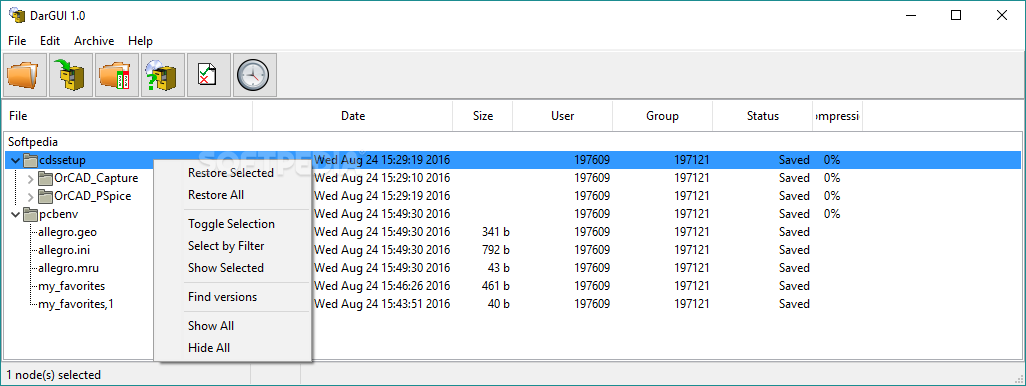This screenshot has height=386, width=1026.
Task: Click the 1 node(s) selected status text
Action: click(x=54, y=375)
